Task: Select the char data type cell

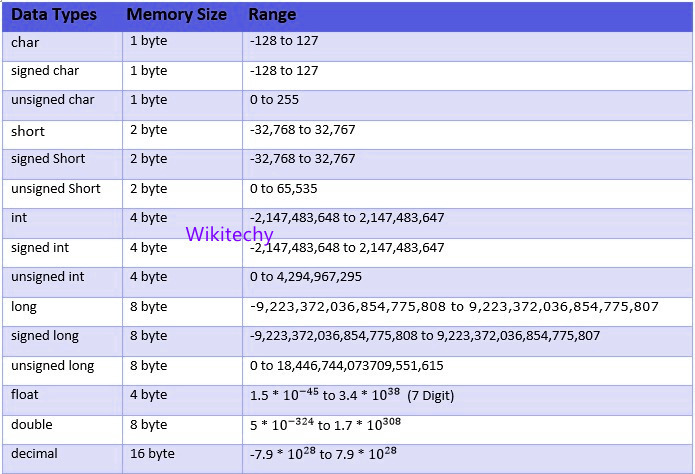Action: [x=26, y=43]
